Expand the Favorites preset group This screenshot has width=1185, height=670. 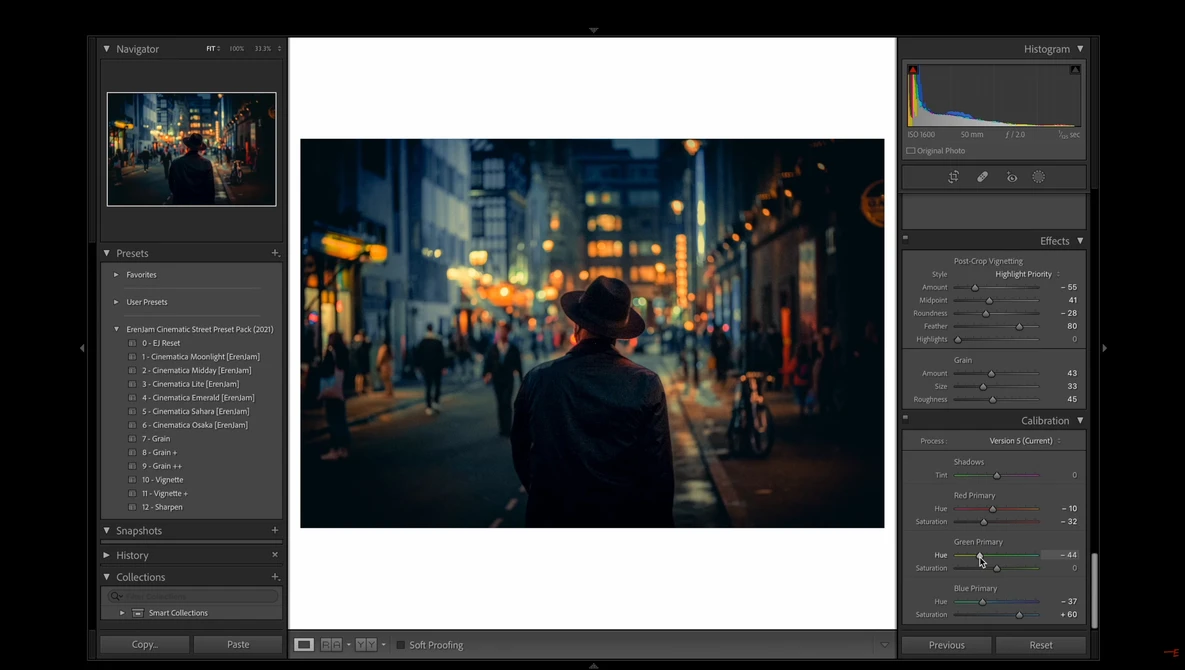pos(116,275)
